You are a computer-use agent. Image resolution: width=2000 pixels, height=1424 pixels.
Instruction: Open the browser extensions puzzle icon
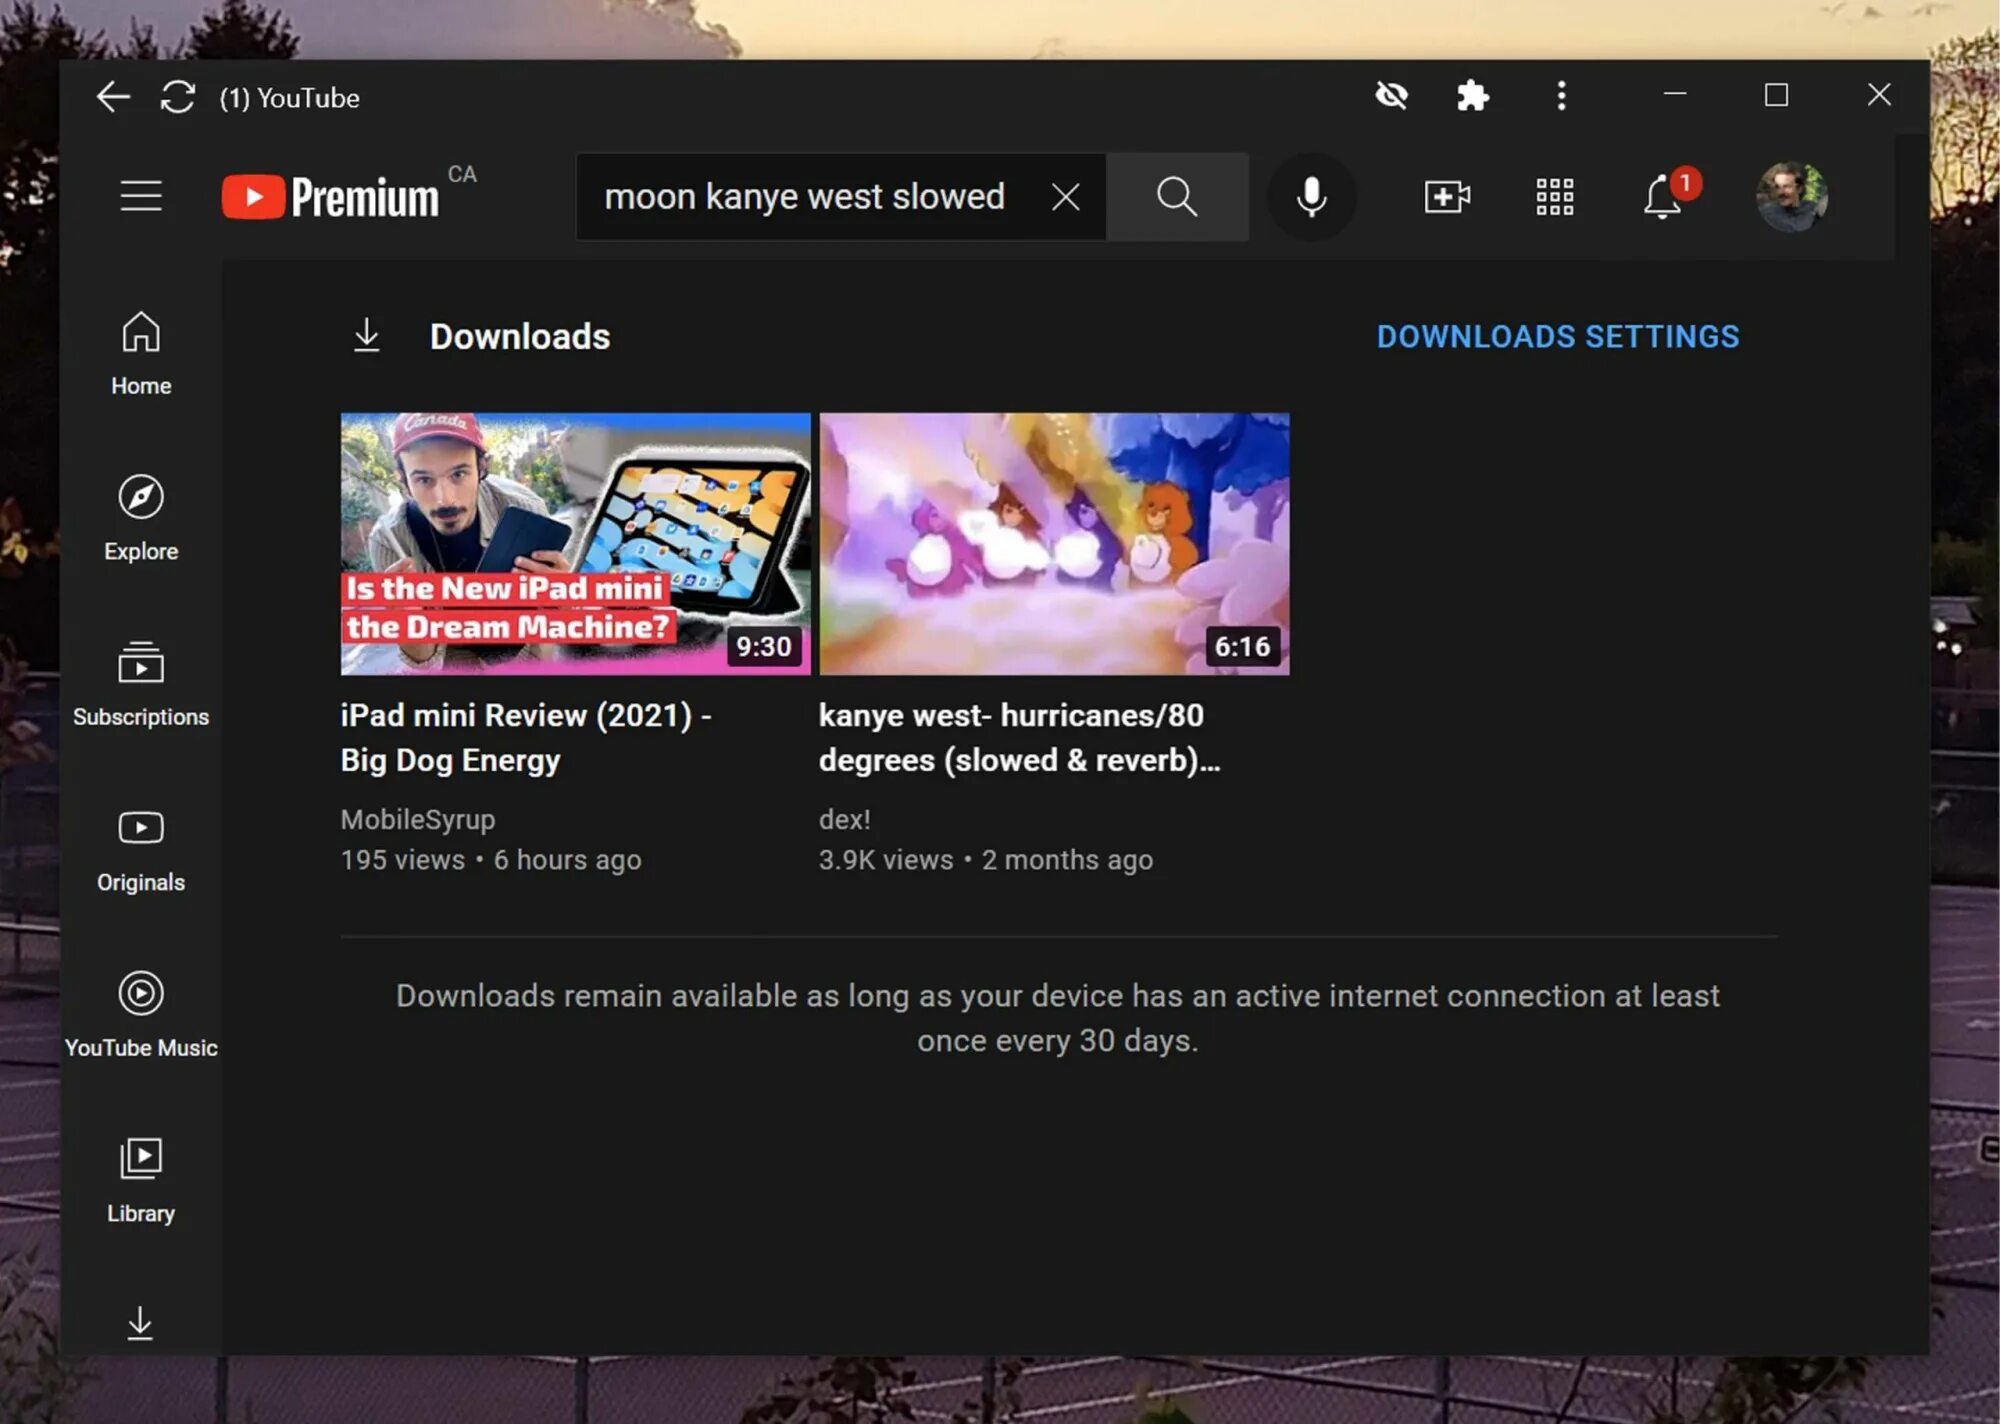point(1472,96)
